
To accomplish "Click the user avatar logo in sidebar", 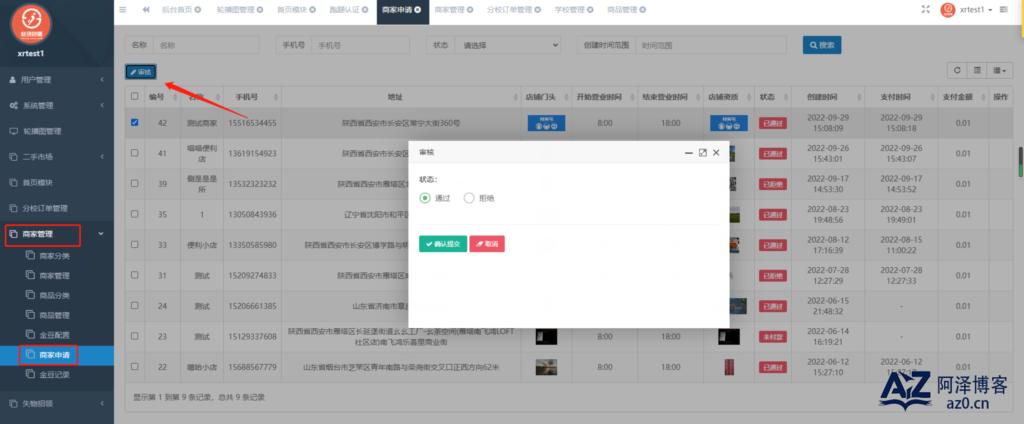I will (31, 24).
